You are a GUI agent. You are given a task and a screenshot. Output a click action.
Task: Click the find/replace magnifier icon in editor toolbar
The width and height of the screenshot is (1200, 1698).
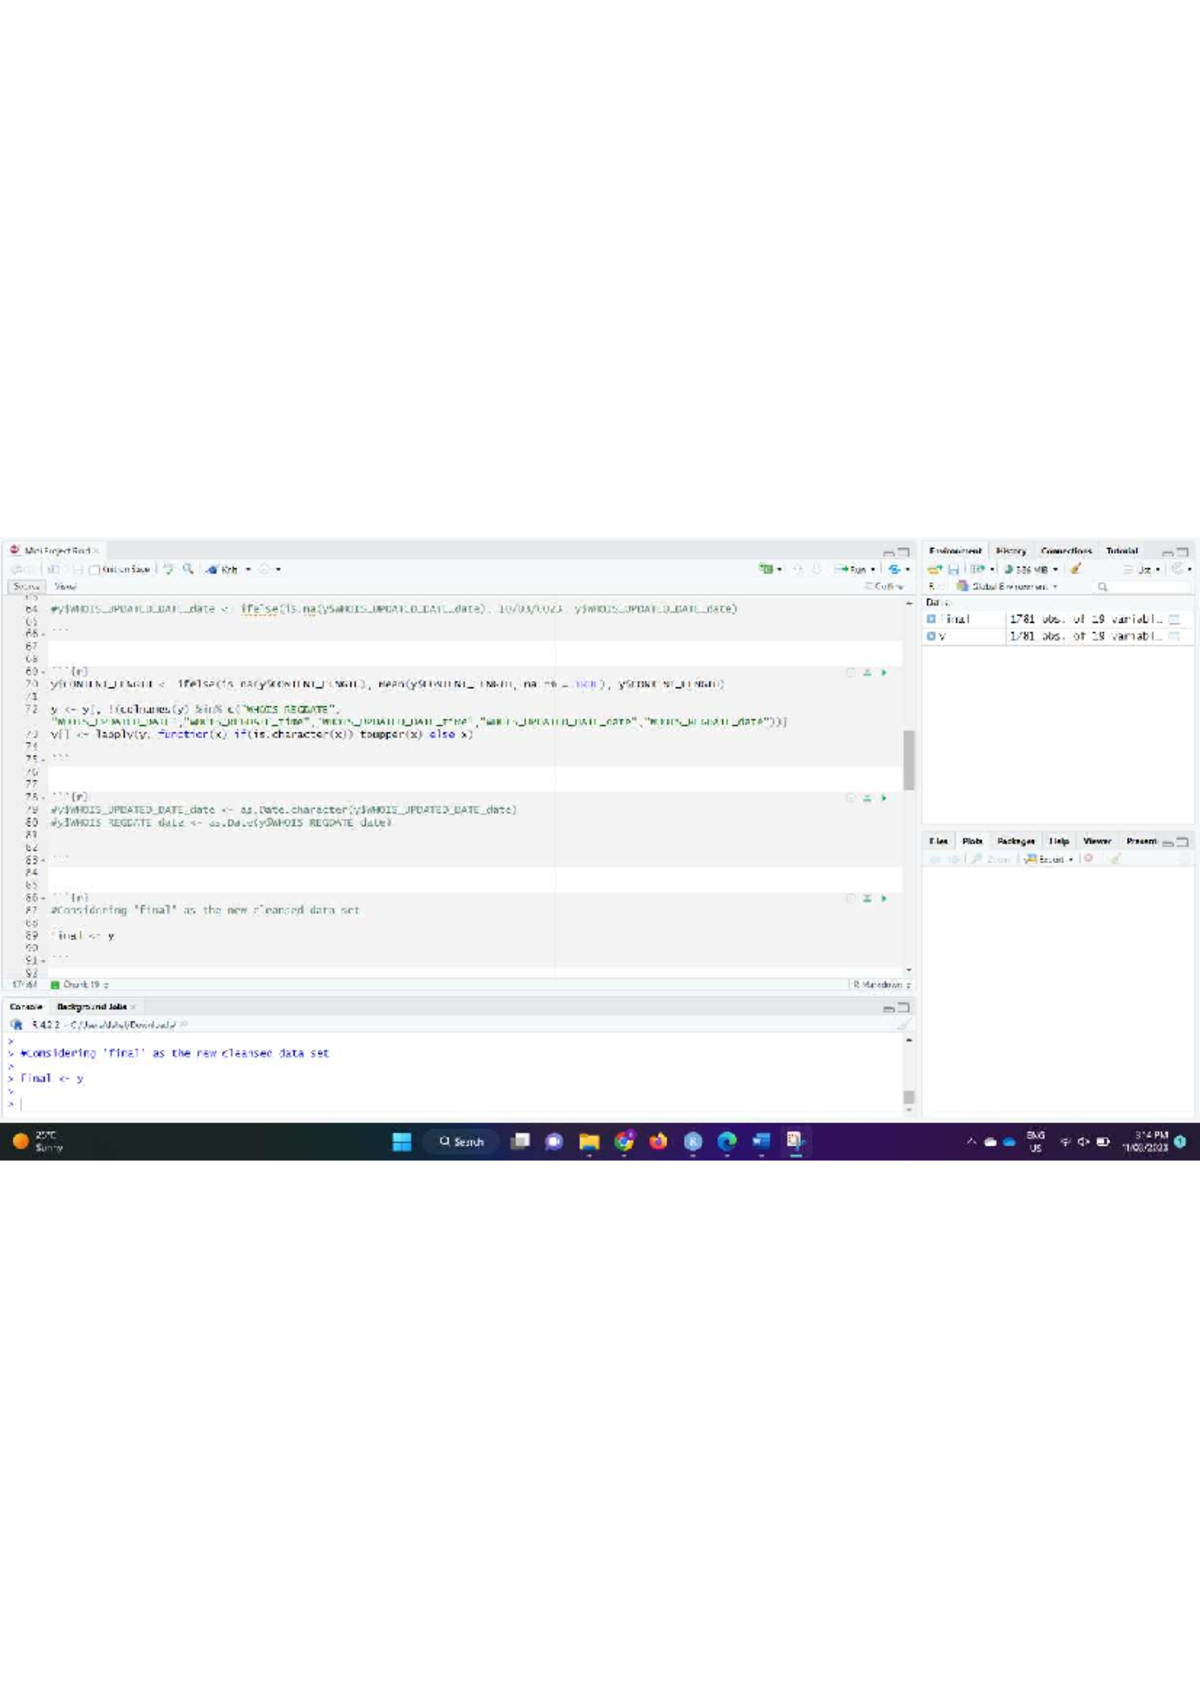(188, 569)
